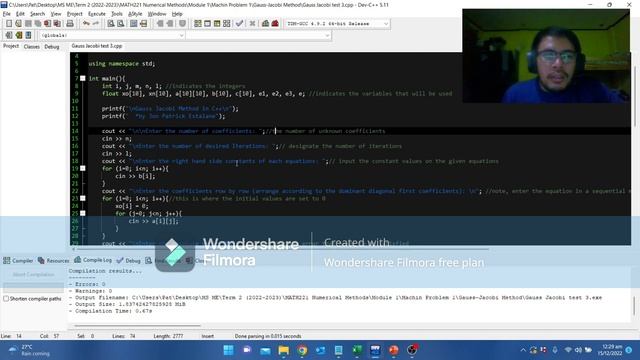The height and width of the screenshot is (360, 640).
Task: Show hidden tray icons chevron in taskbar
Action: click(523, 350)
